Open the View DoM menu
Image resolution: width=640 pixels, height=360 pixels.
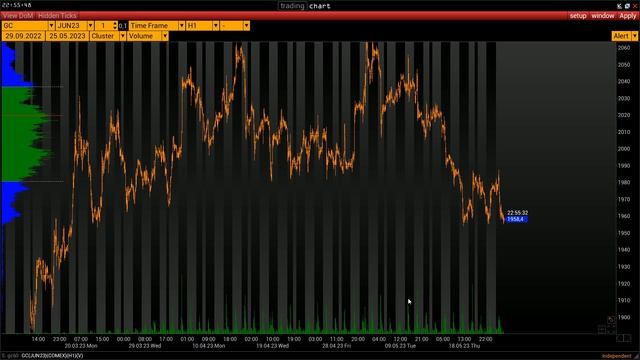tap(18, 16)
